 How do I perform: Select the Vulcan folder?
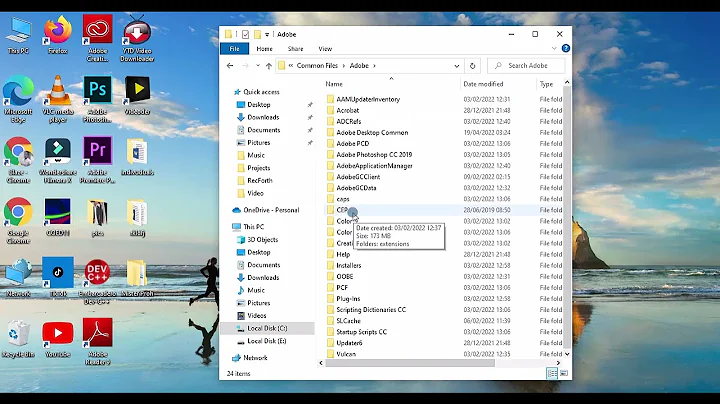[346, 354]
